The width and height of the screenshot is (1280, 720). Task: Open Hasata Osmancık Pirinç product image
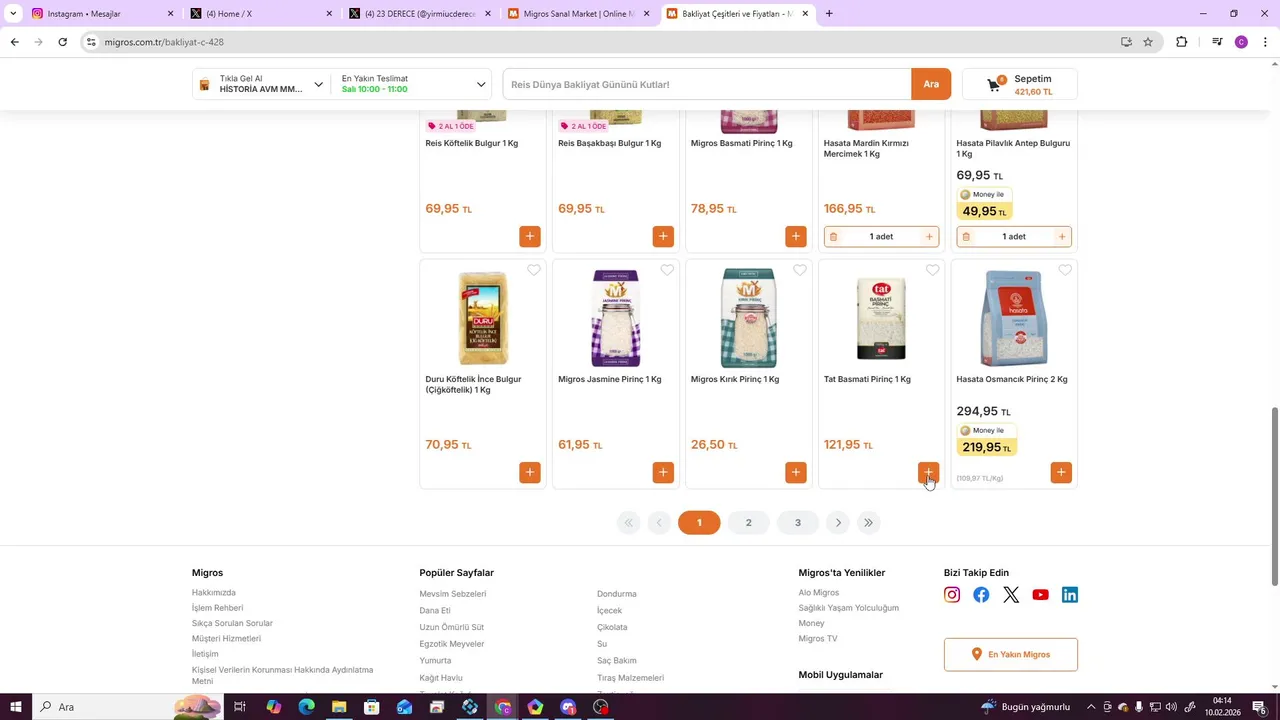(1013, 318)
